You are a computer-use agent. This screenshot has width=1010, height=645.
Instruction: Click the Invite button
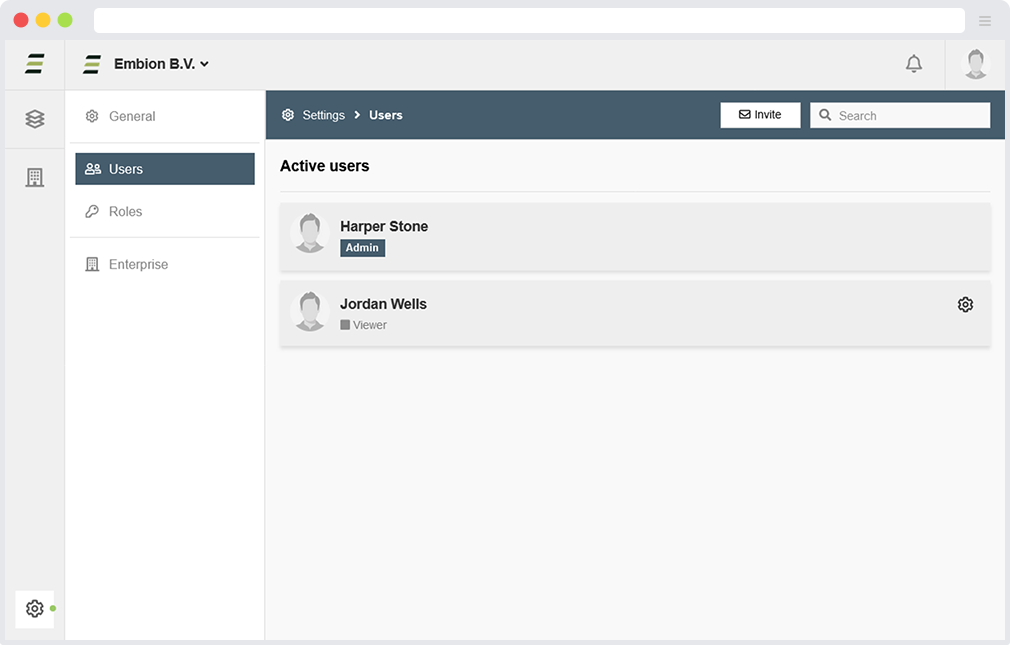click(x=760, y=115)
